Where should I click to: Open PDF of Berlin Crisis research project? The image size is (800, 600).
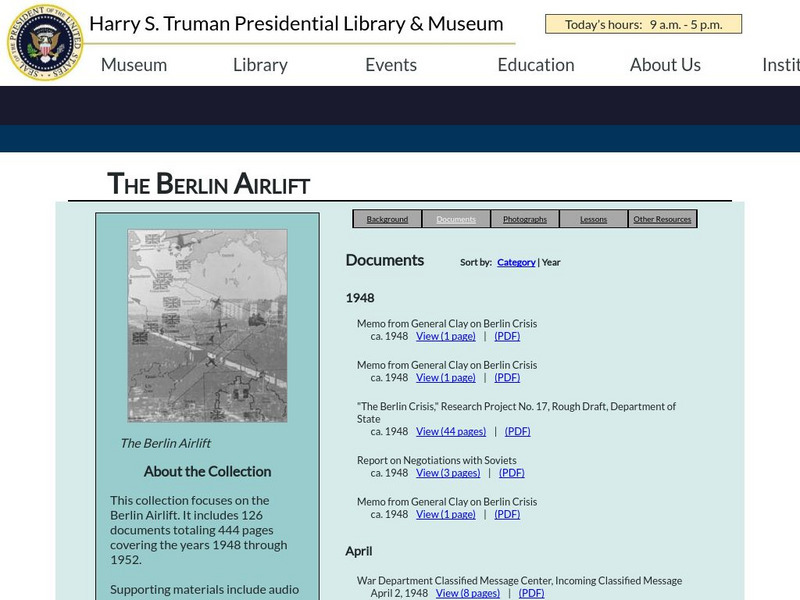pos(517,432)
